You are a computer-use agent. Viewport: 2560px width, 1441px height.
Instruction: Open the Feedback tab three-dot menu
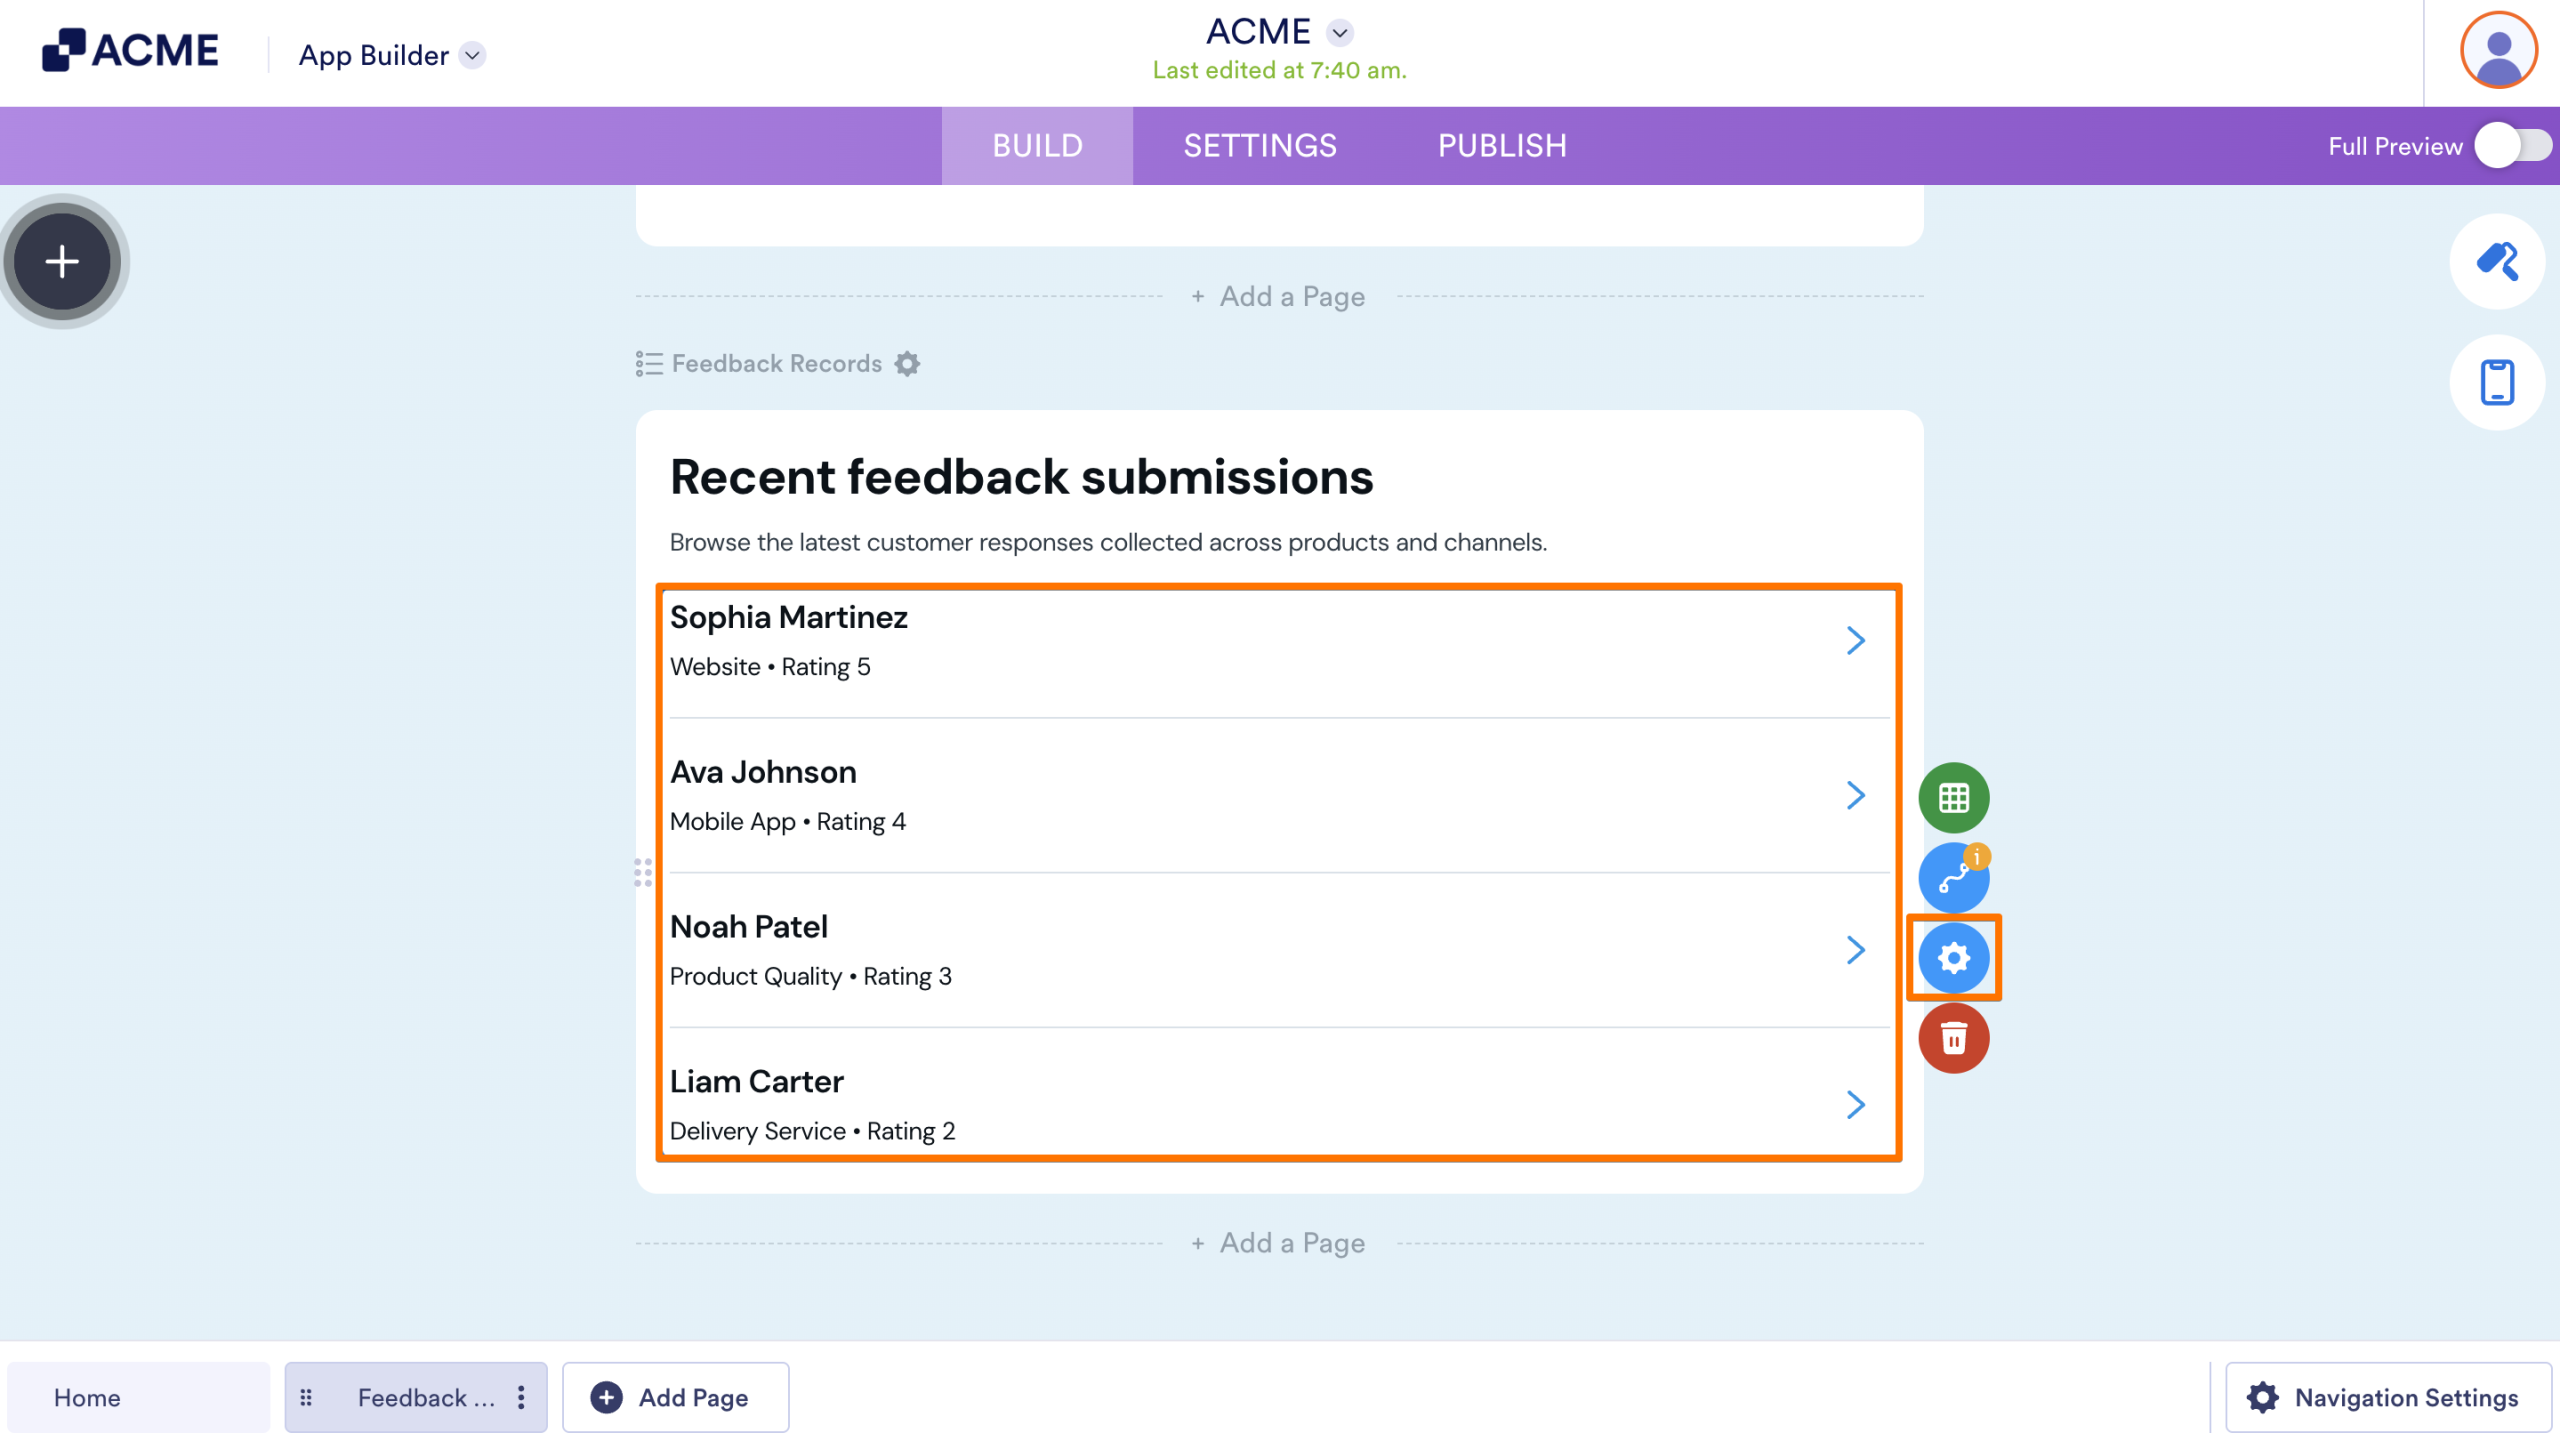tap(521, 1397)
